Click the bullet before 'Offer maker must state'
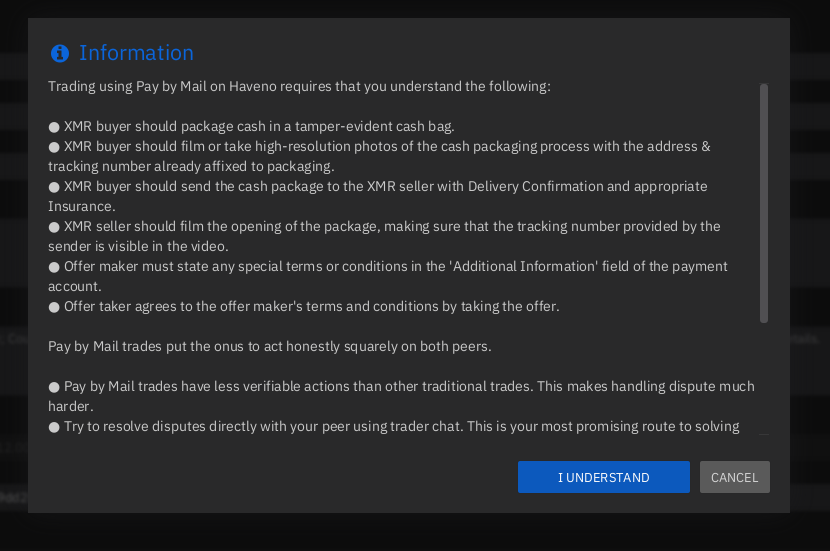 [x=54, y=267]
